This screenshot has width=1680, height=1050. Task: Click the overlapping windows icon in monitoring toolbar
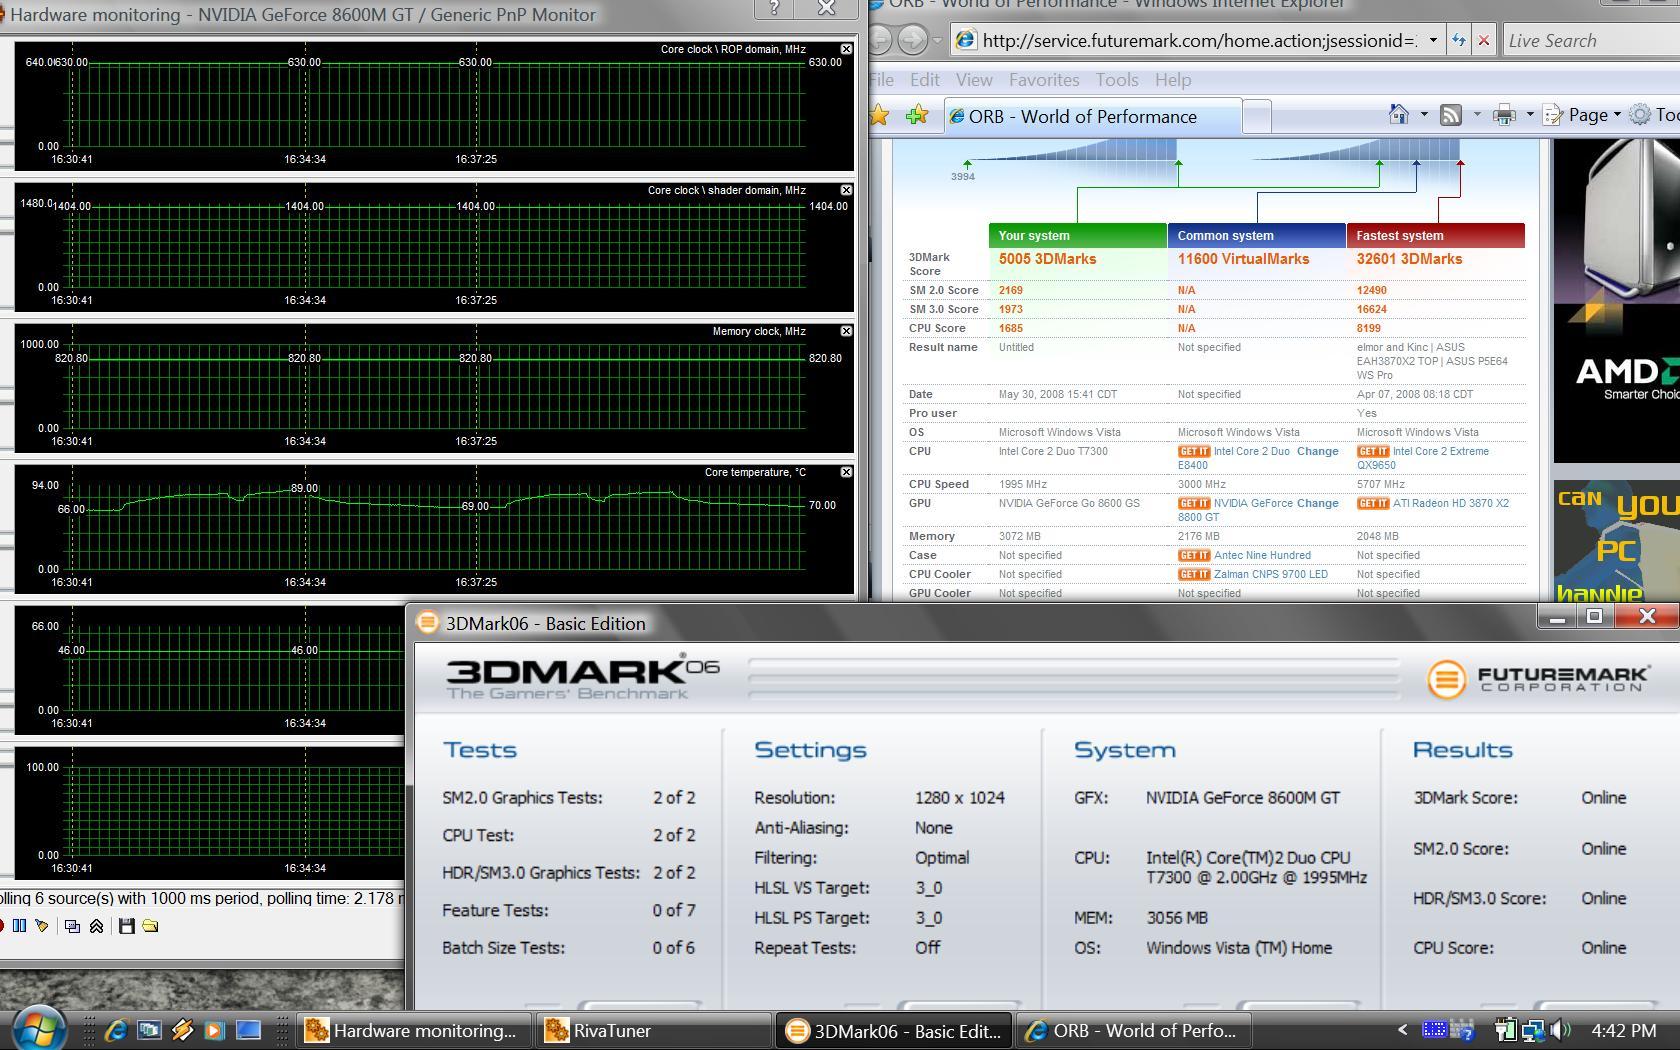tap(72, 926)
